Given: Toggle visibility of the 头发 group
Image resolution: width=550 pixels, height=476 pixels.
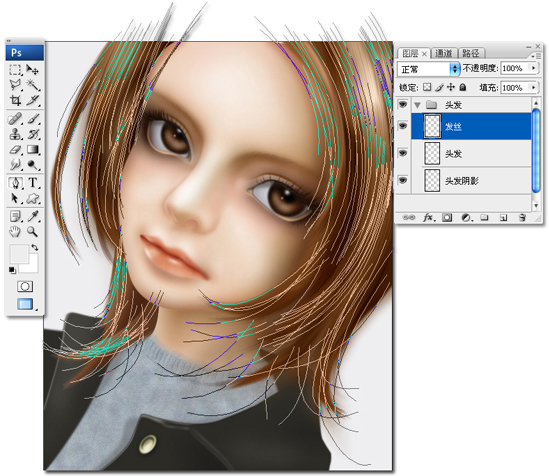Looking at the screenshot, I should tap(403, 105).
